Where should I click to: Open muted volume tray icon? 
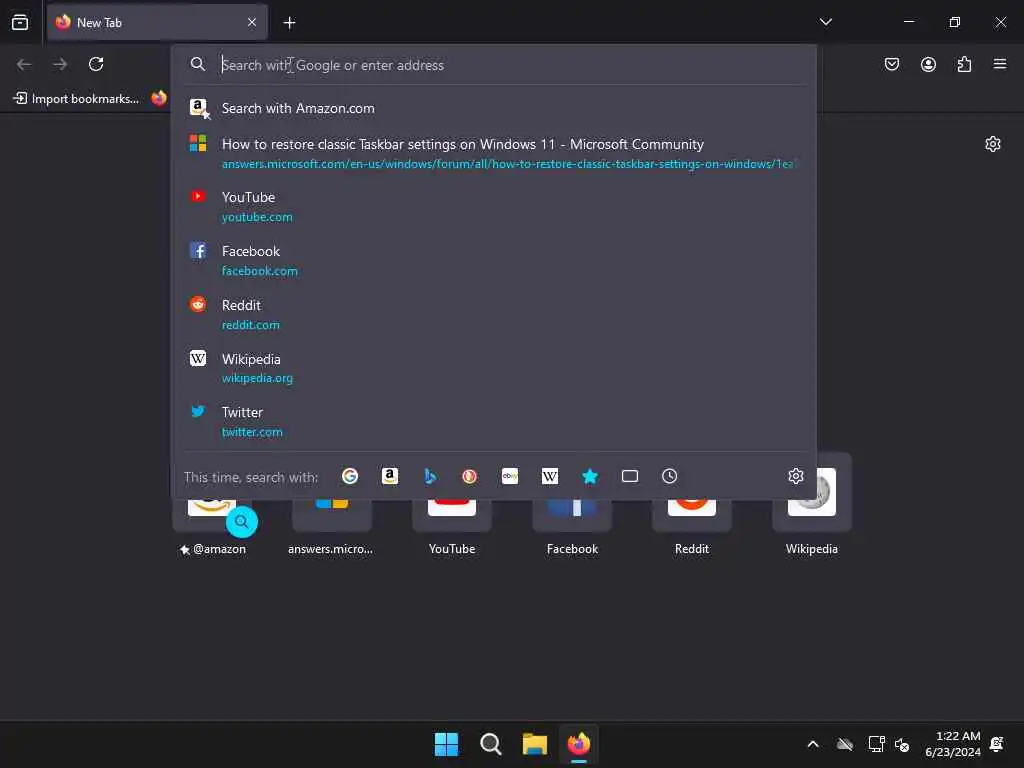point(902,744)
